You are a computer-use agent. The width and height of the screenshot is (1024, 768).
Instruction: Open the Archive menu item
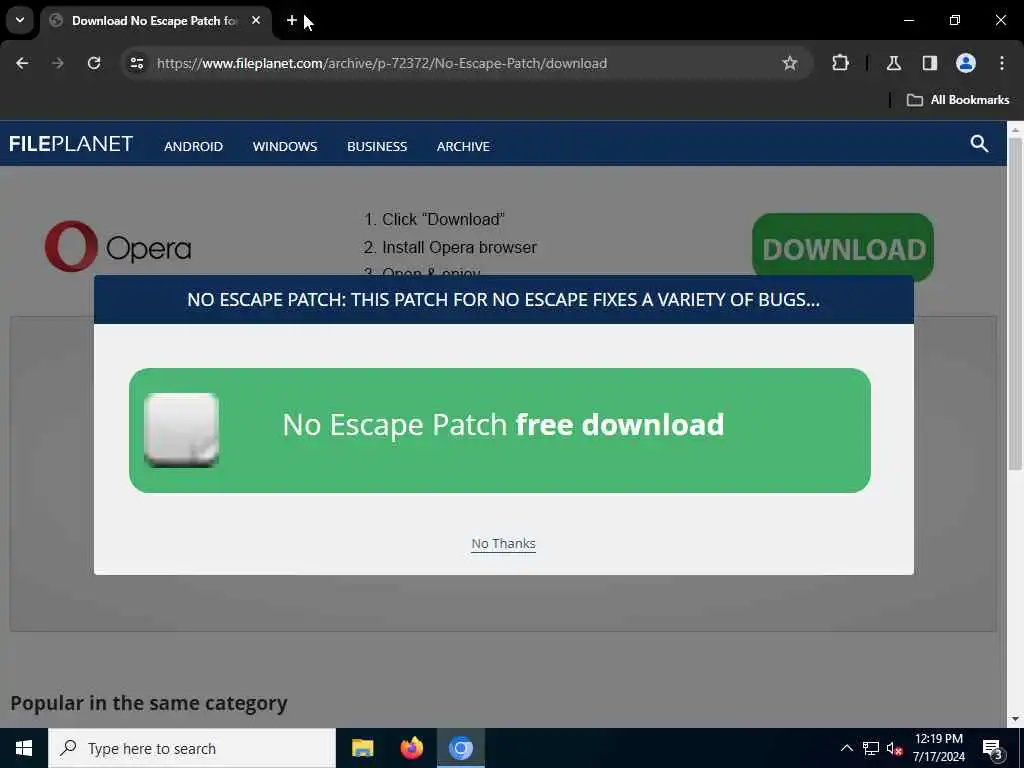click(463, 146)
